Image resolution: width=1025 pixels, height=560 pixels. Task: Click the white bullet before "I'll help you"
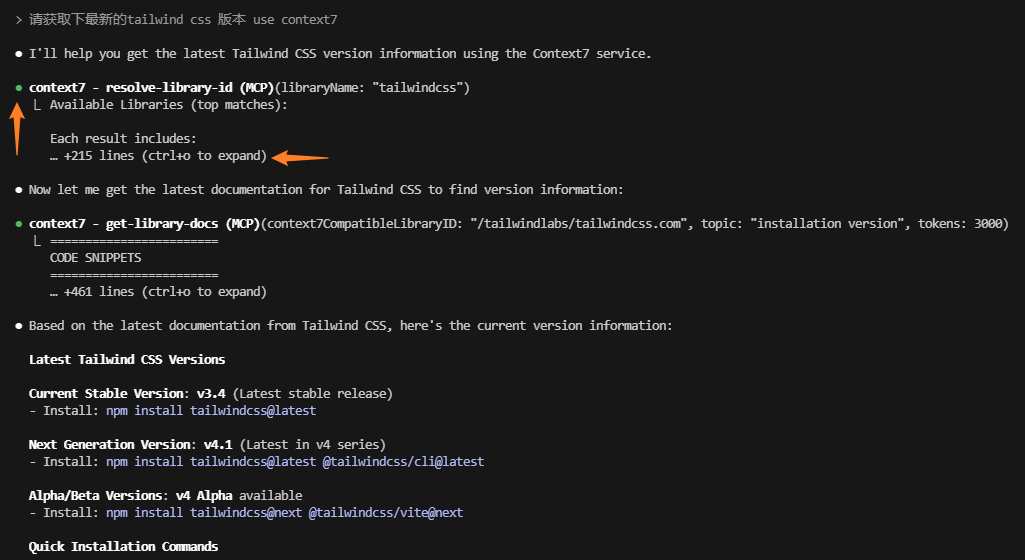click(18, 54)
